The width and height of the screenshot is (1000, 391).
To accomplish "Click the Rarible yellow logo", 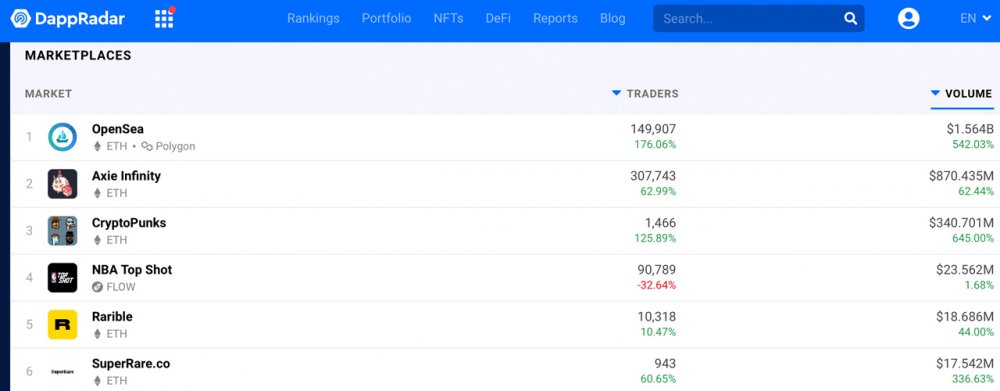I will pyautogui.click(x=62, y=325).
